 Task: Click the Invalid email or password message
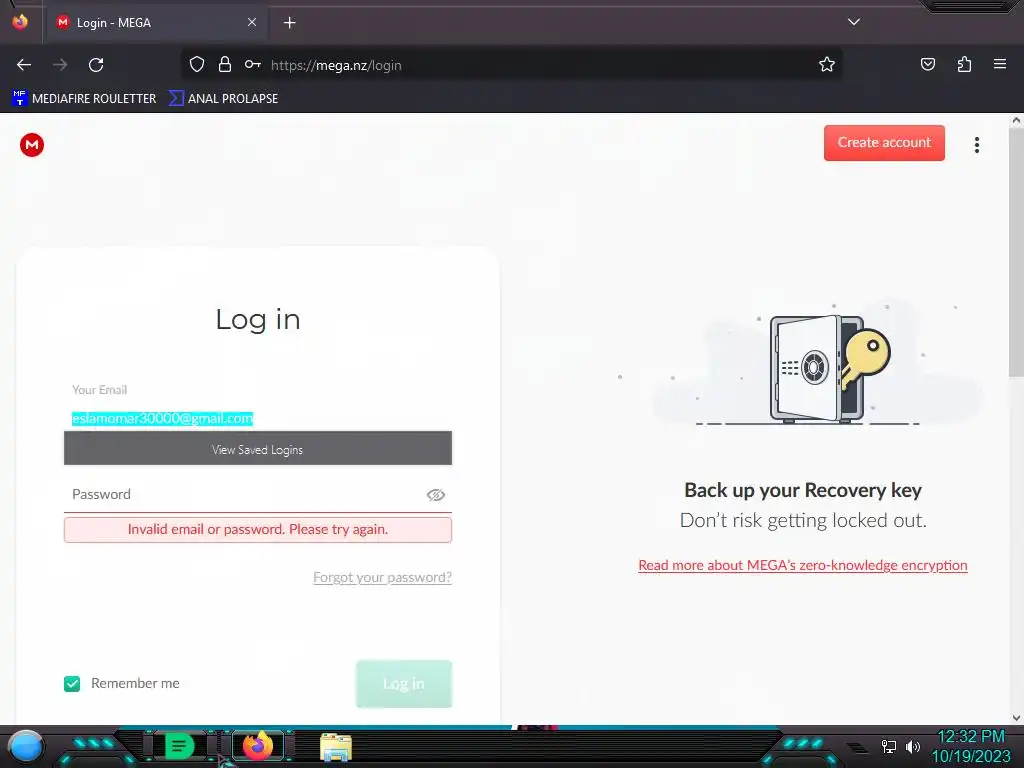point(257,530)
